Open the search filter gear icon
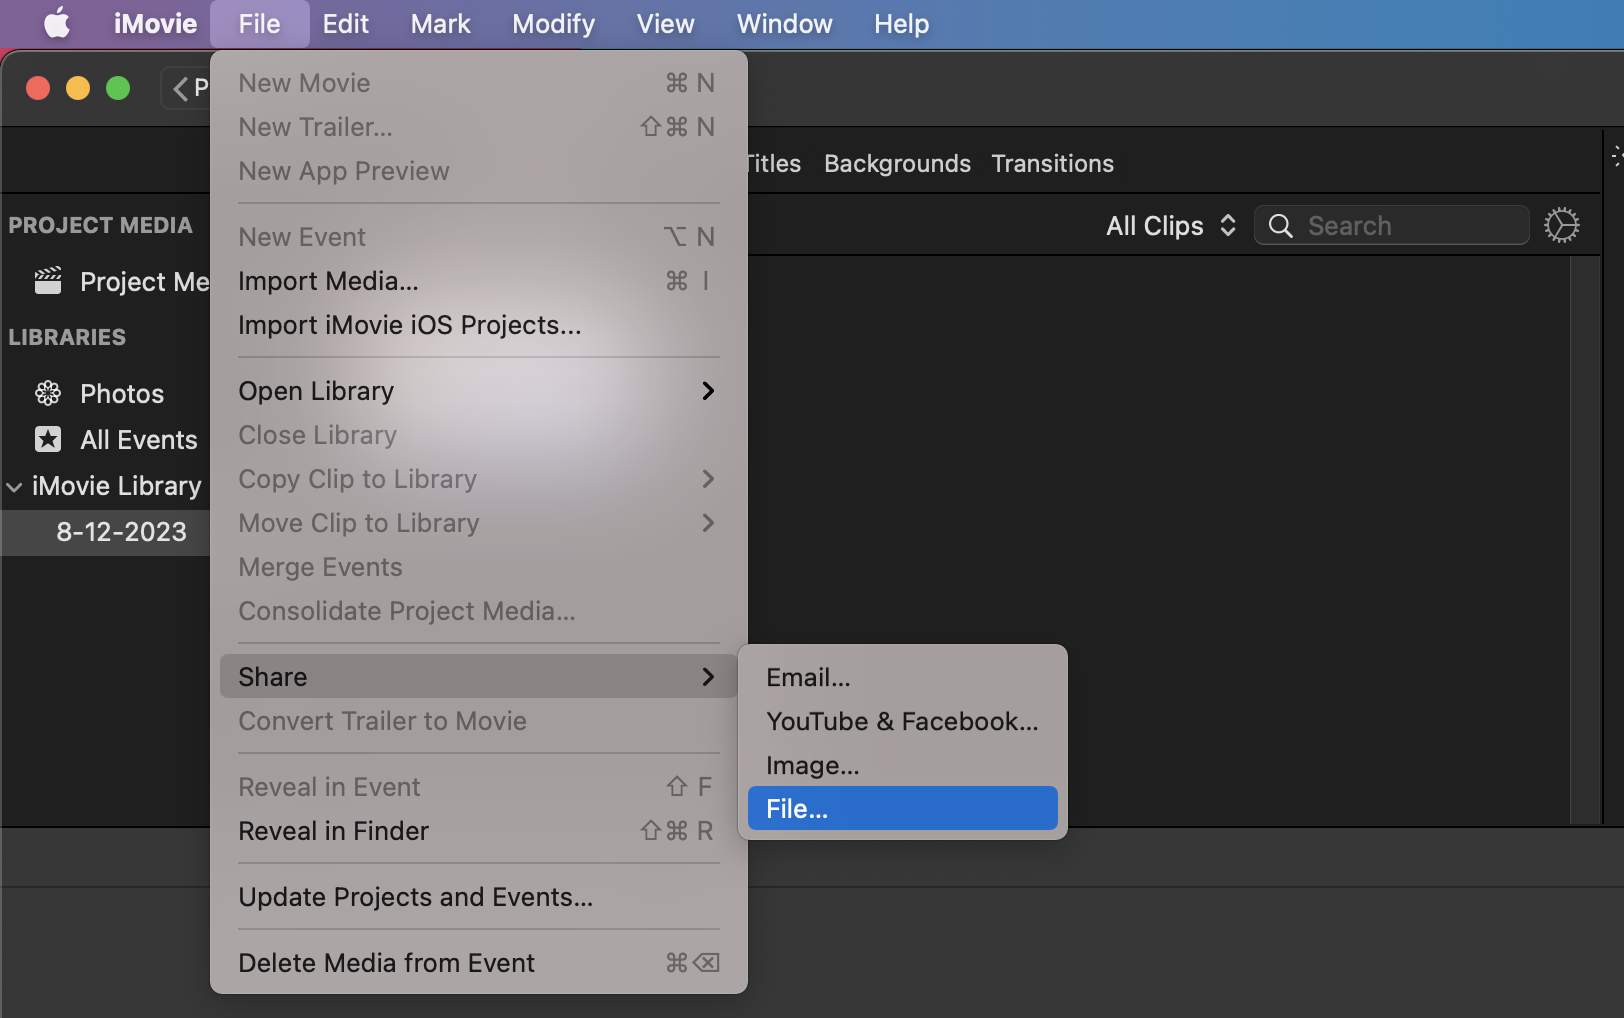 1562,225
